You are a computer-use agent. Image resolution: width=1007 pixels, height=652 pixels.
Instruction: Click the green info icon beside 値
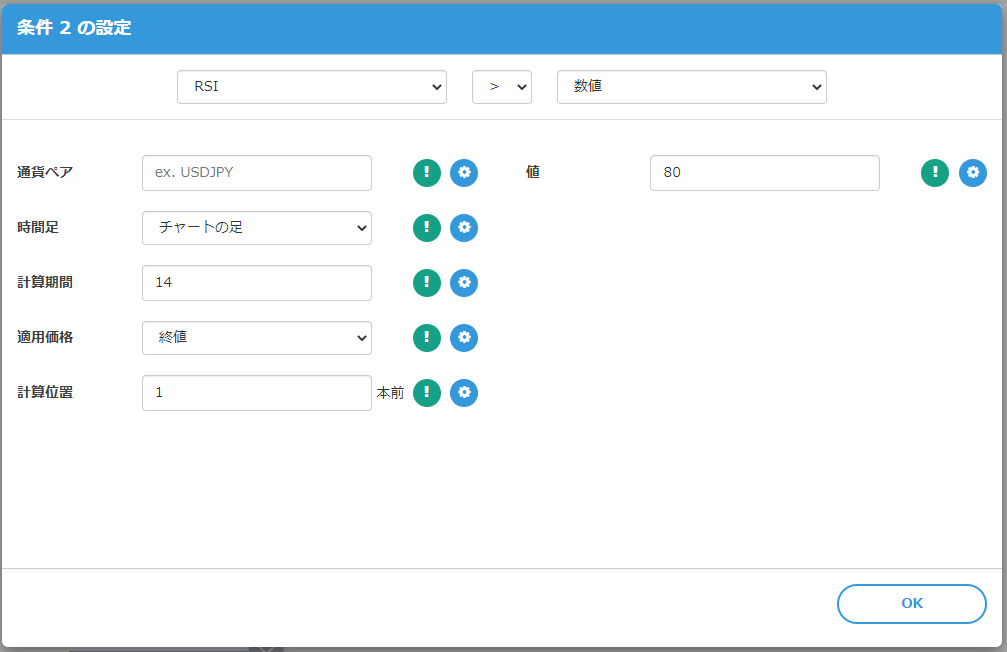[x=935, y=173]
